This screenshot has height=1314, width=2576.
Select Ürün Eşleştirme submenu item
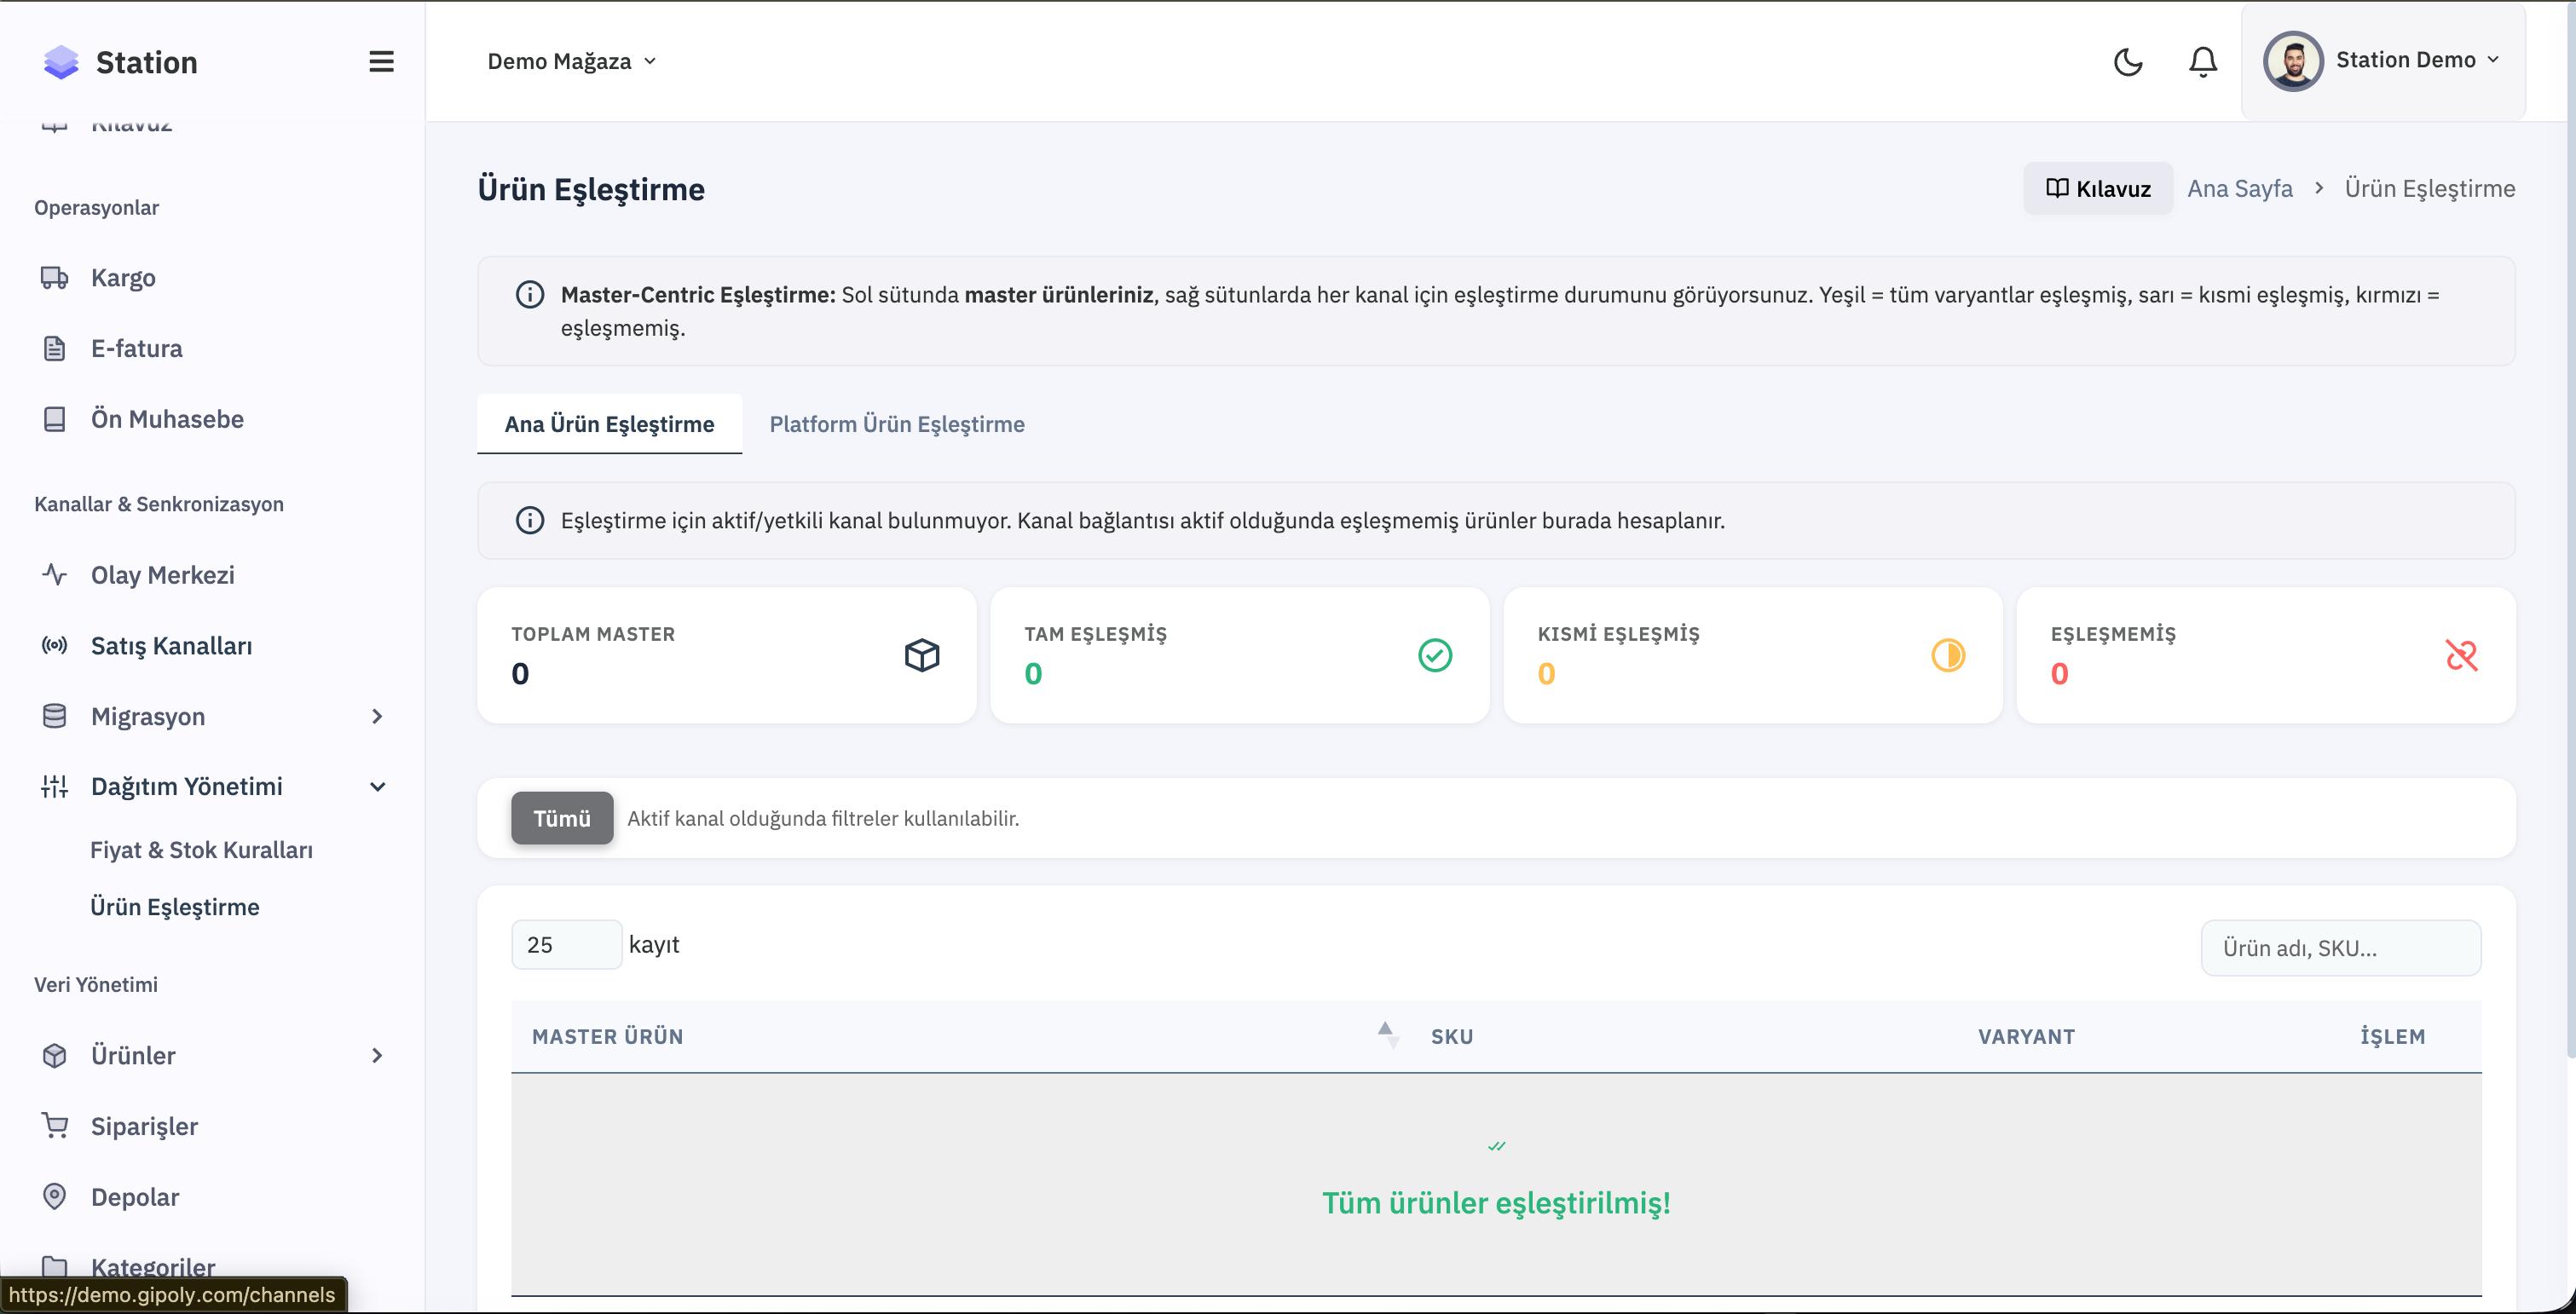pyautogui.click(x=175, y=907)
